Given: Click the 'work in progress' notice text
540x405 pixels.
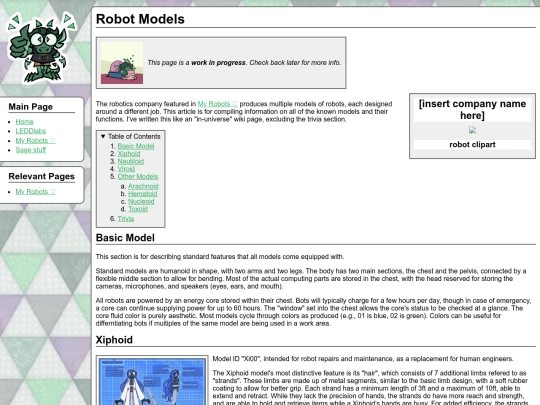Looking at the screenshot, I should point(245,63).
